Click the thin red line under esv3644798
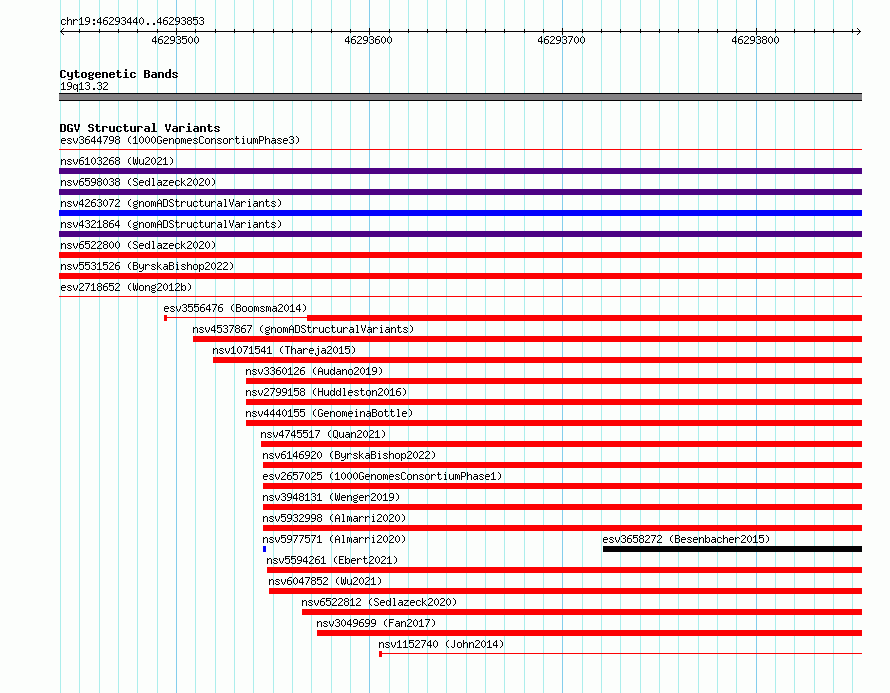This screenshot has width=890, height=693. coord(460,150)
